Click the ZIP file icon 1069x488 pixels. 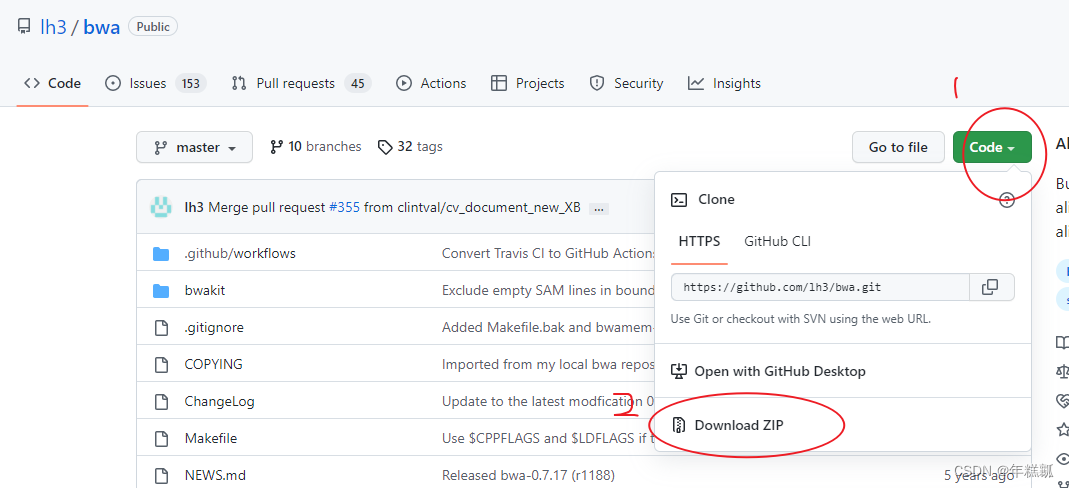[x=679, y=425]
